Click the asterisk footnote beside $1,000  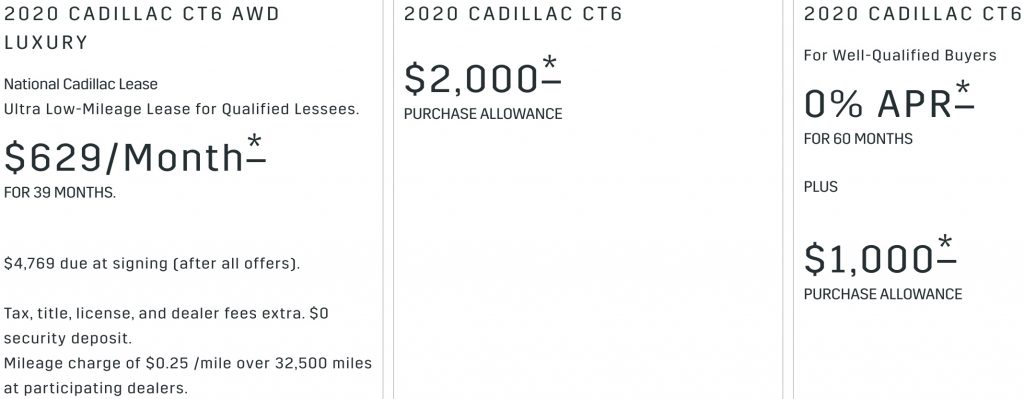[946, 251]
